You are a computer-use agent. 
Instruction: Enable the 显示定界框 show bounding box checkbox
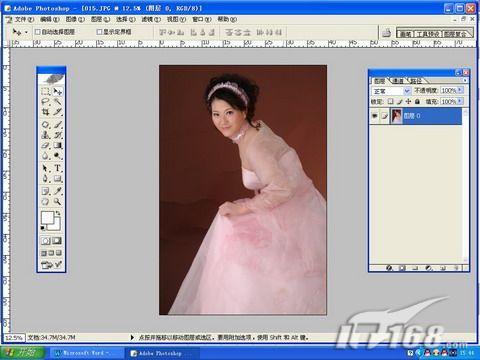pyautogui.click(x=99, y=32)
